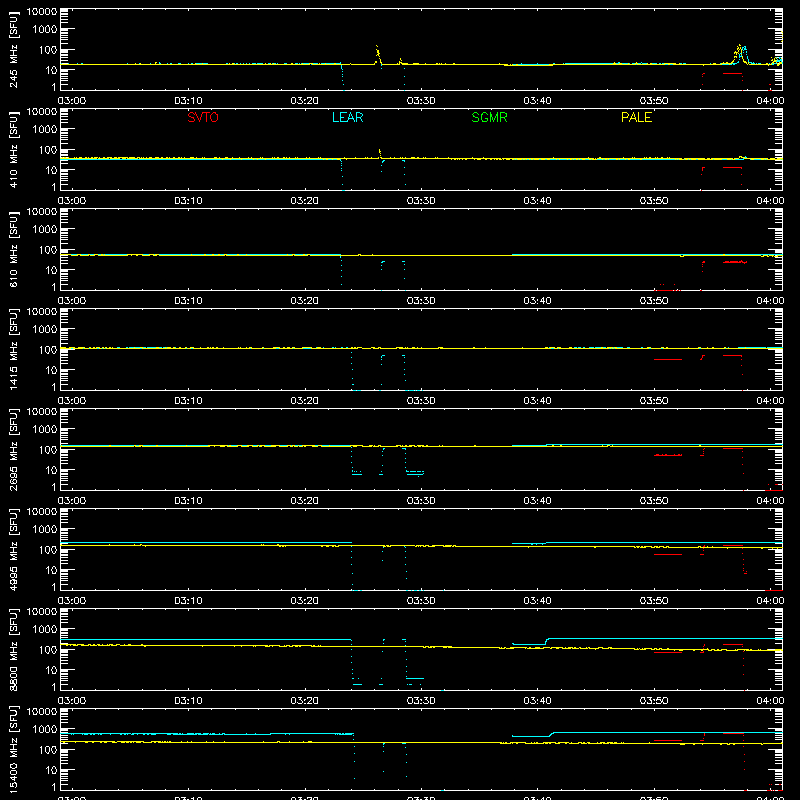Click the small yellow spike near 03:26 at 410 MHz
The image size is (800, 800).
380,152
